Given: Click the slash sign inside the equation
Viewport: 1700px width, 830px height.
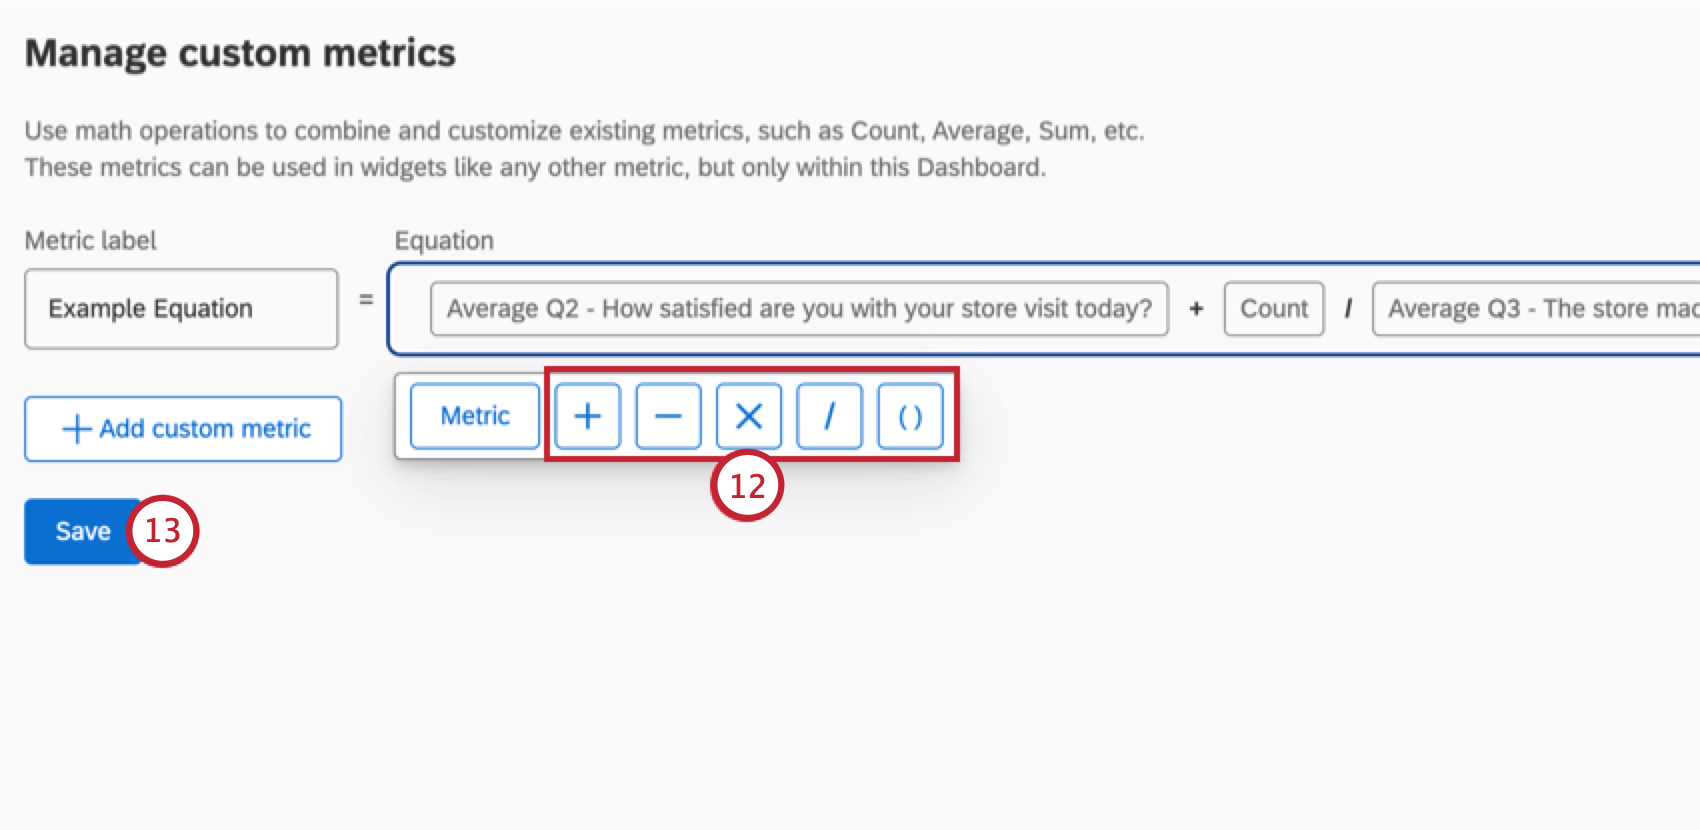Looking at the screenshot, I should (x=1348, y=309).
